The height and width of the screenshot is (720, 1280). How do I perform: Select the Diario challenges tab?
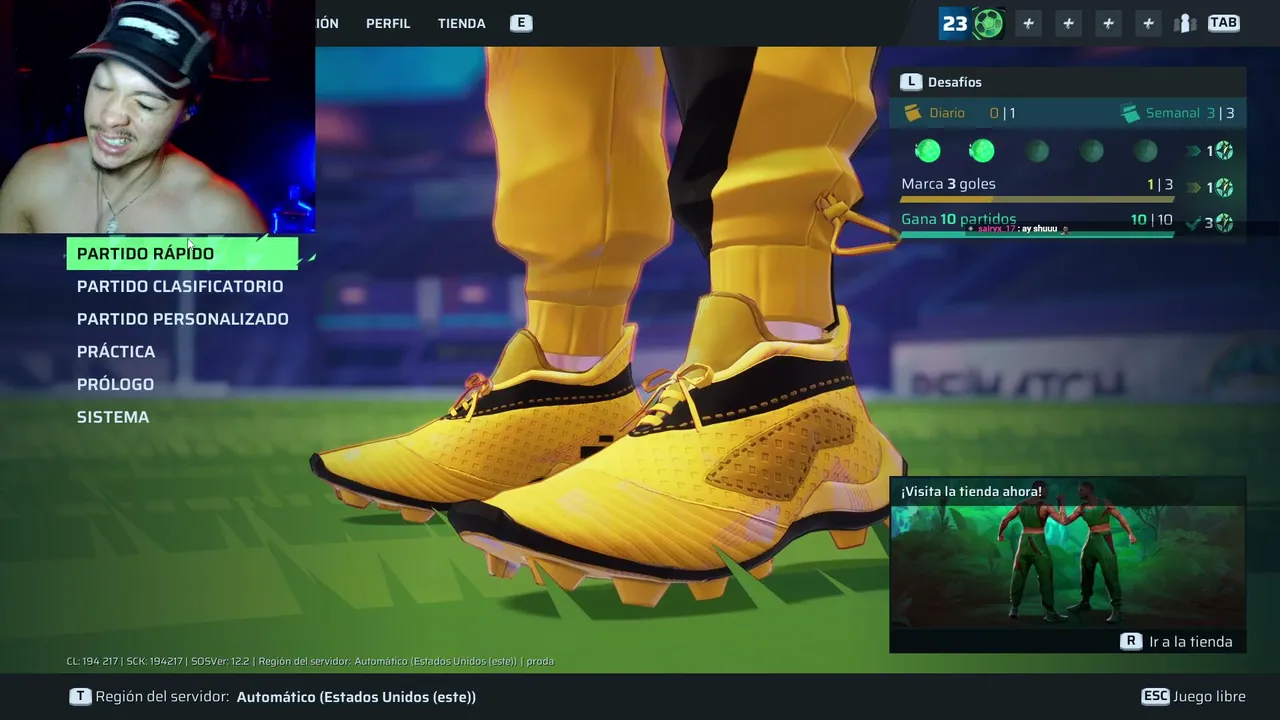click(x=960, y=113)
